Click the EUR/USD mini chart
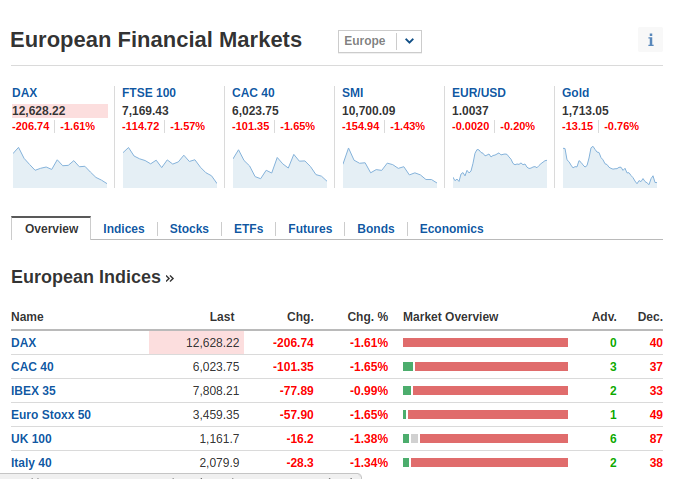The image size is (679, 479). [500, 167]
